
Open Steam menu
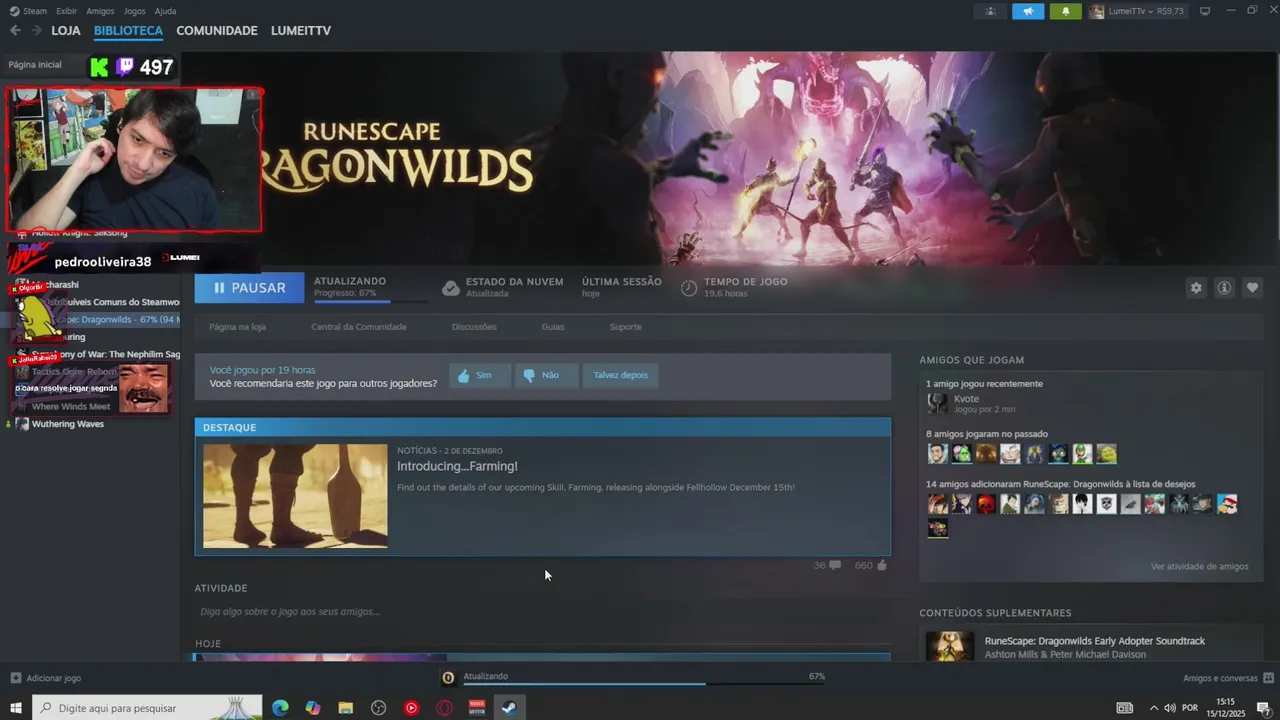[29, 11]
